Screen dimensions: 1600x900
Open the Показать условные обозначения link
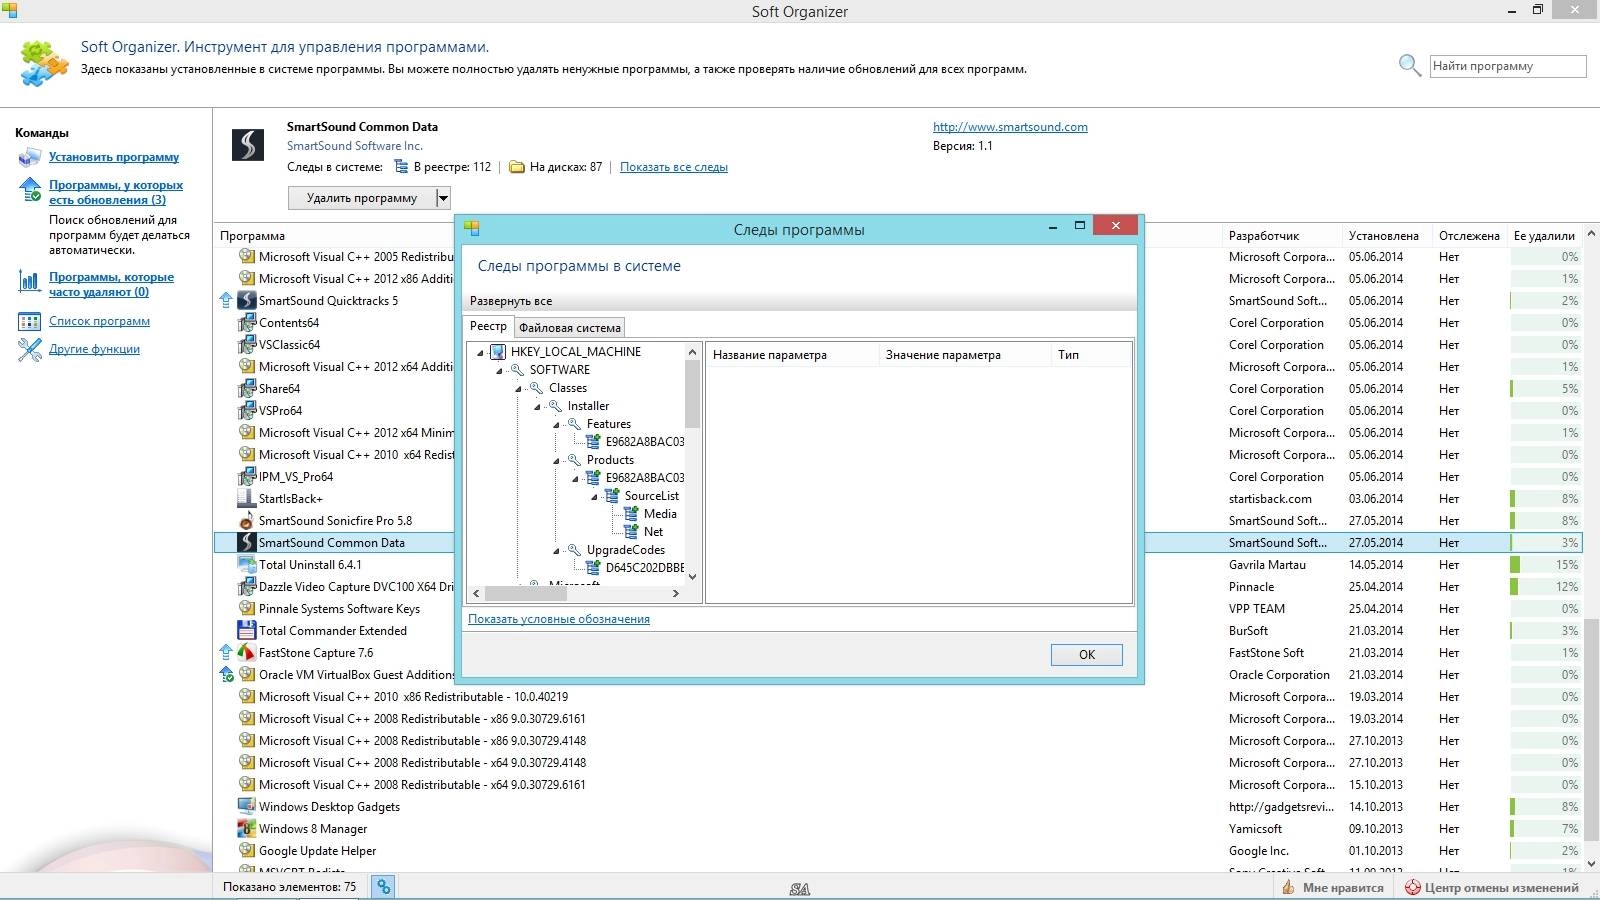[559, 619]
